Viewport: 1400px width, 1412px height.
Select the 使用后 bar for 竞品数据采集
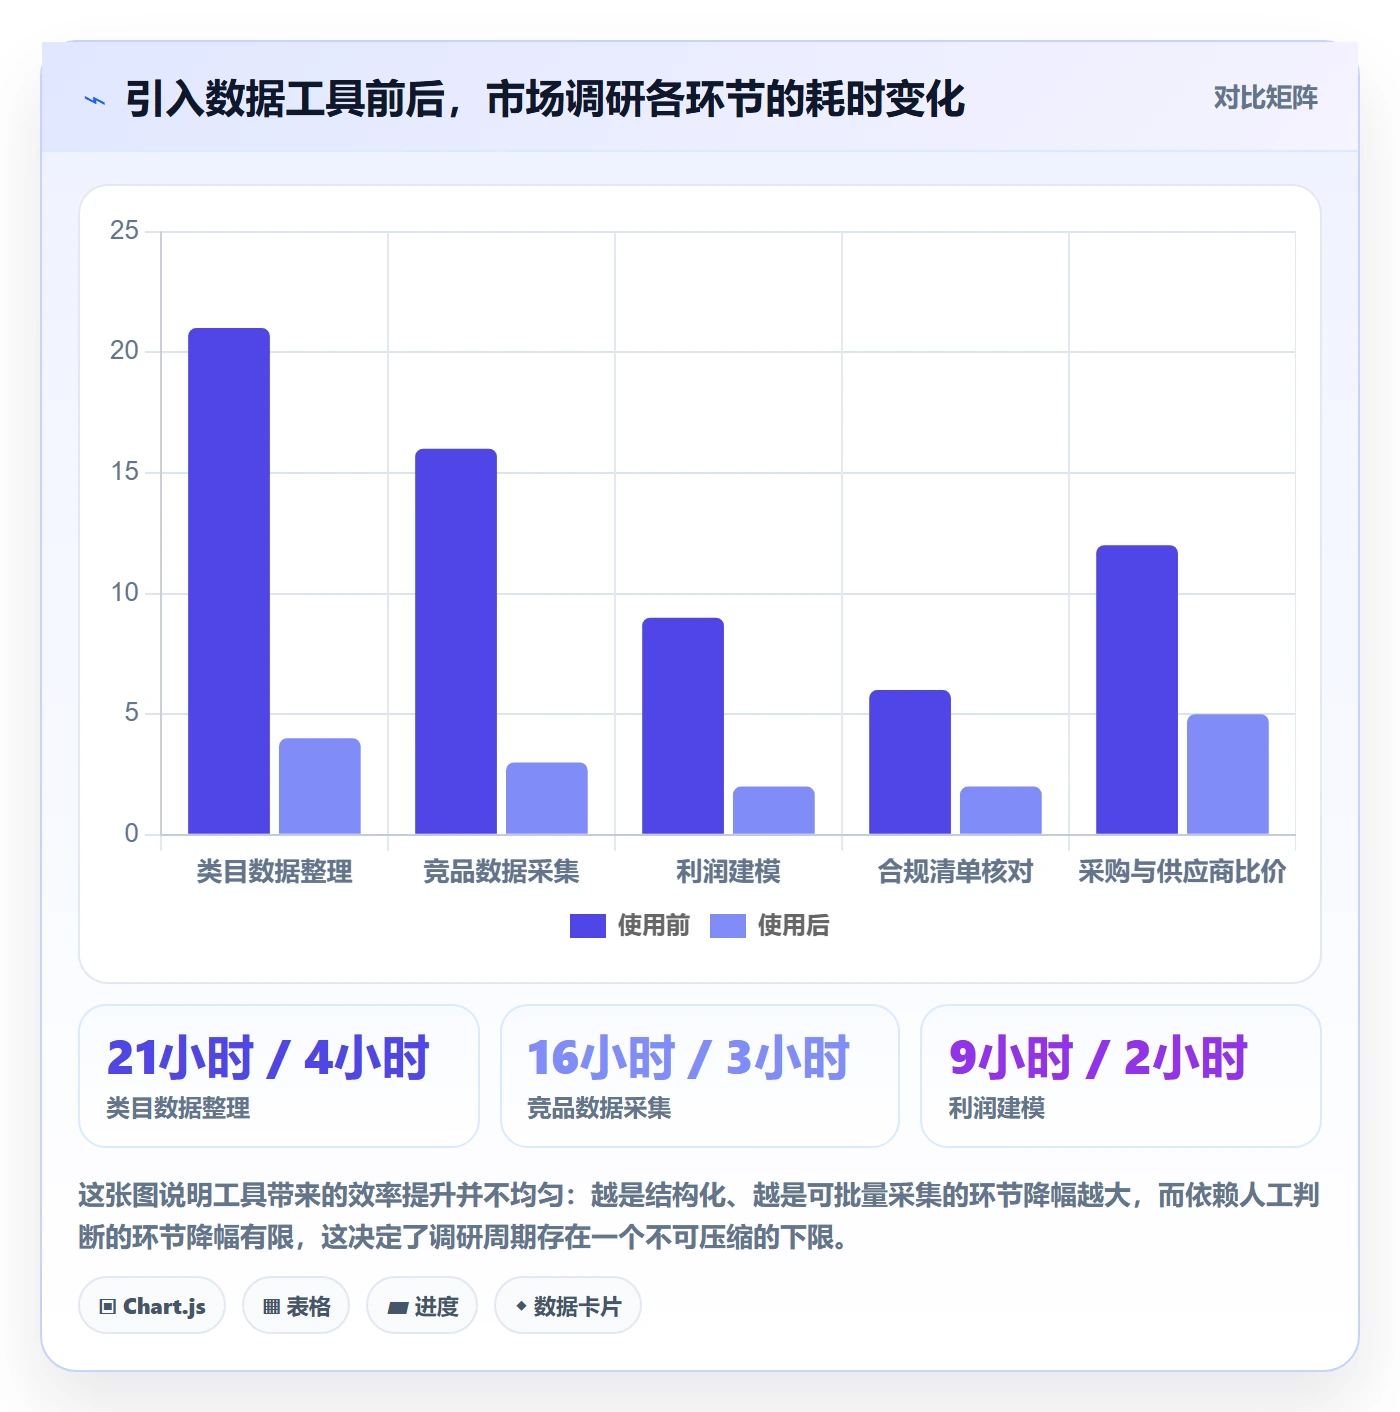[547, 798]
